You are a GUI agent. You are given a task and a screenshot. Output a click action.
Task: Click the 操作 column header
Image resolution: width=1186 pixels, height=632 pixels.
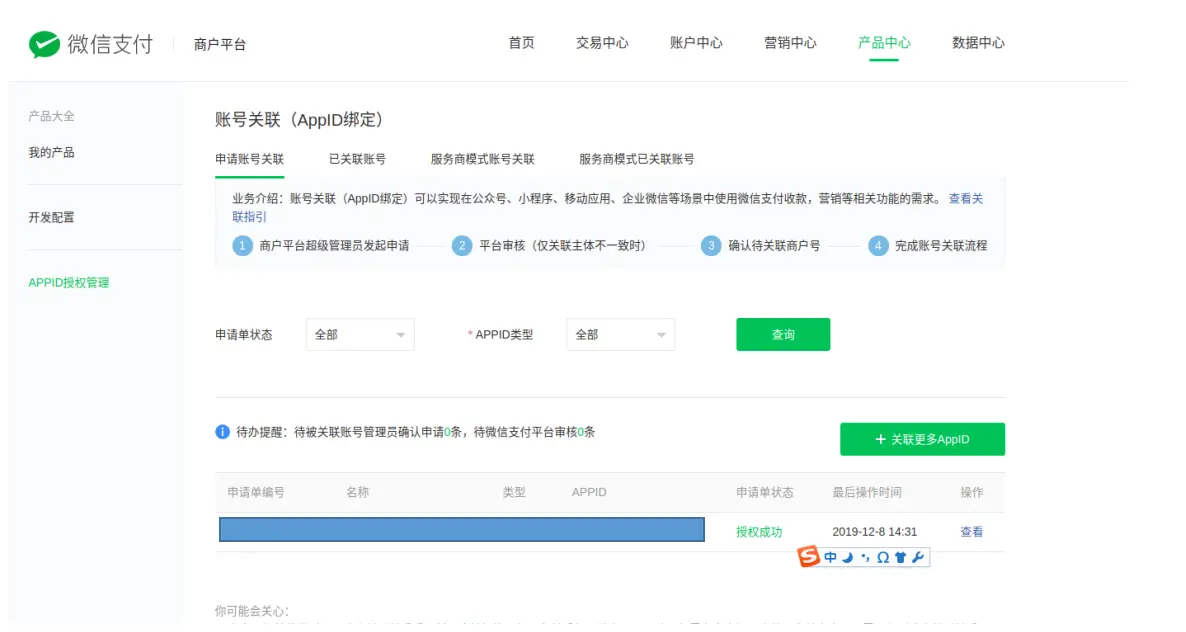972,492
